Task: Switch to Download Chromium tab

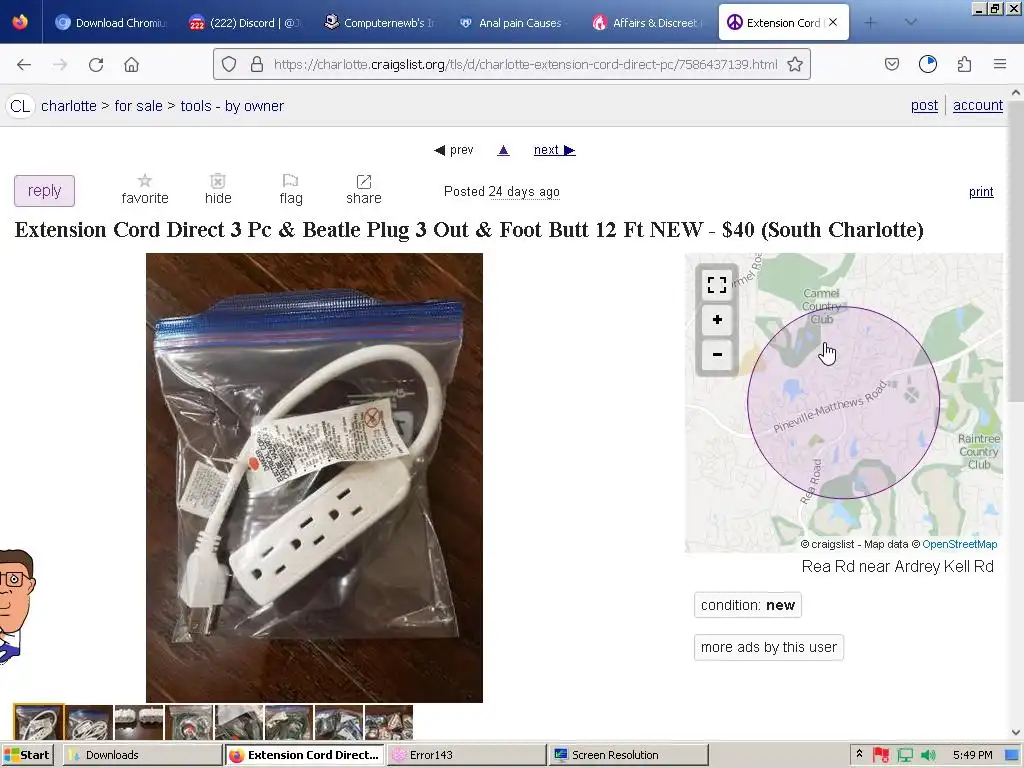Action: [111, 23]
